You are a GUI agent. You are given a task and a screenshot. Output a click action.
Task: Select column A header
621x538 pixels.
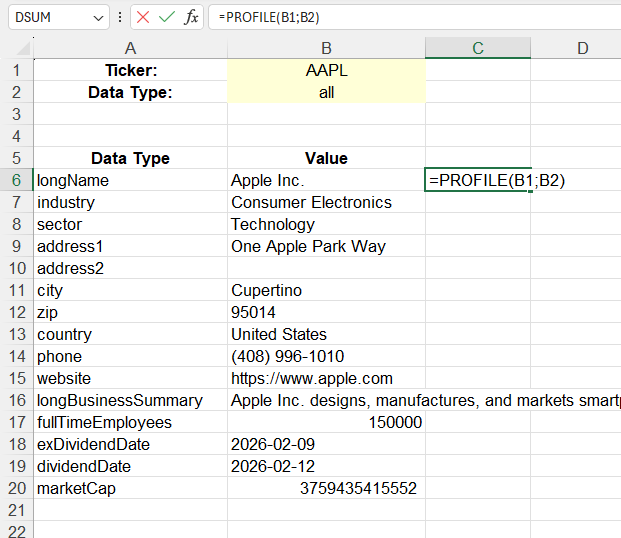tap(130, 49)
